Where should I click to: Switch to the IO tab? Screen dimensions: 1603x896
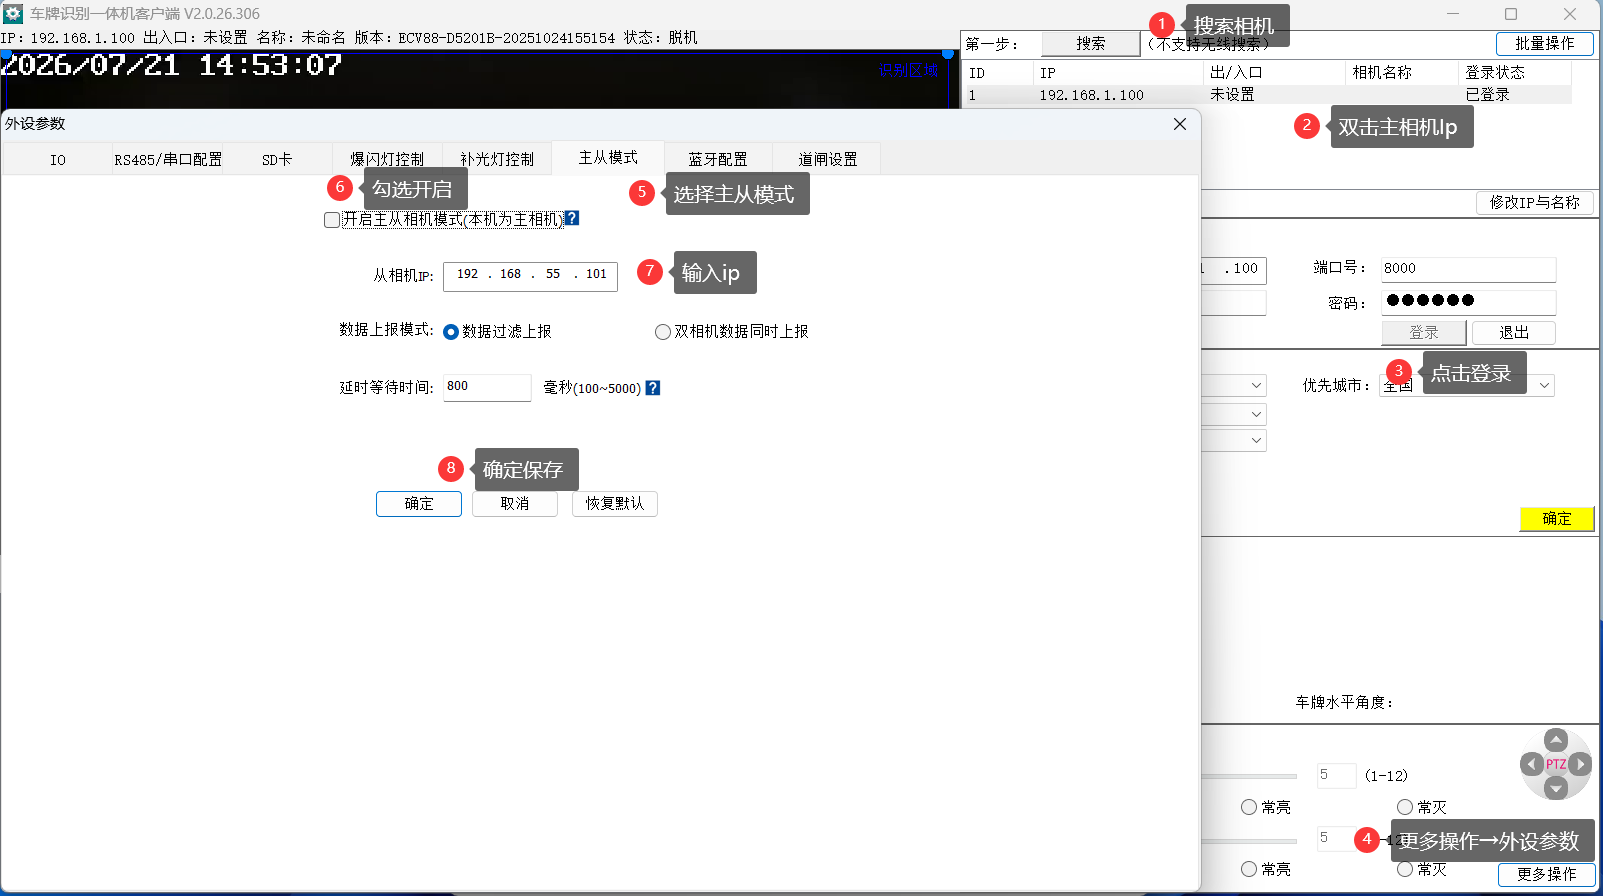point(58,160)
